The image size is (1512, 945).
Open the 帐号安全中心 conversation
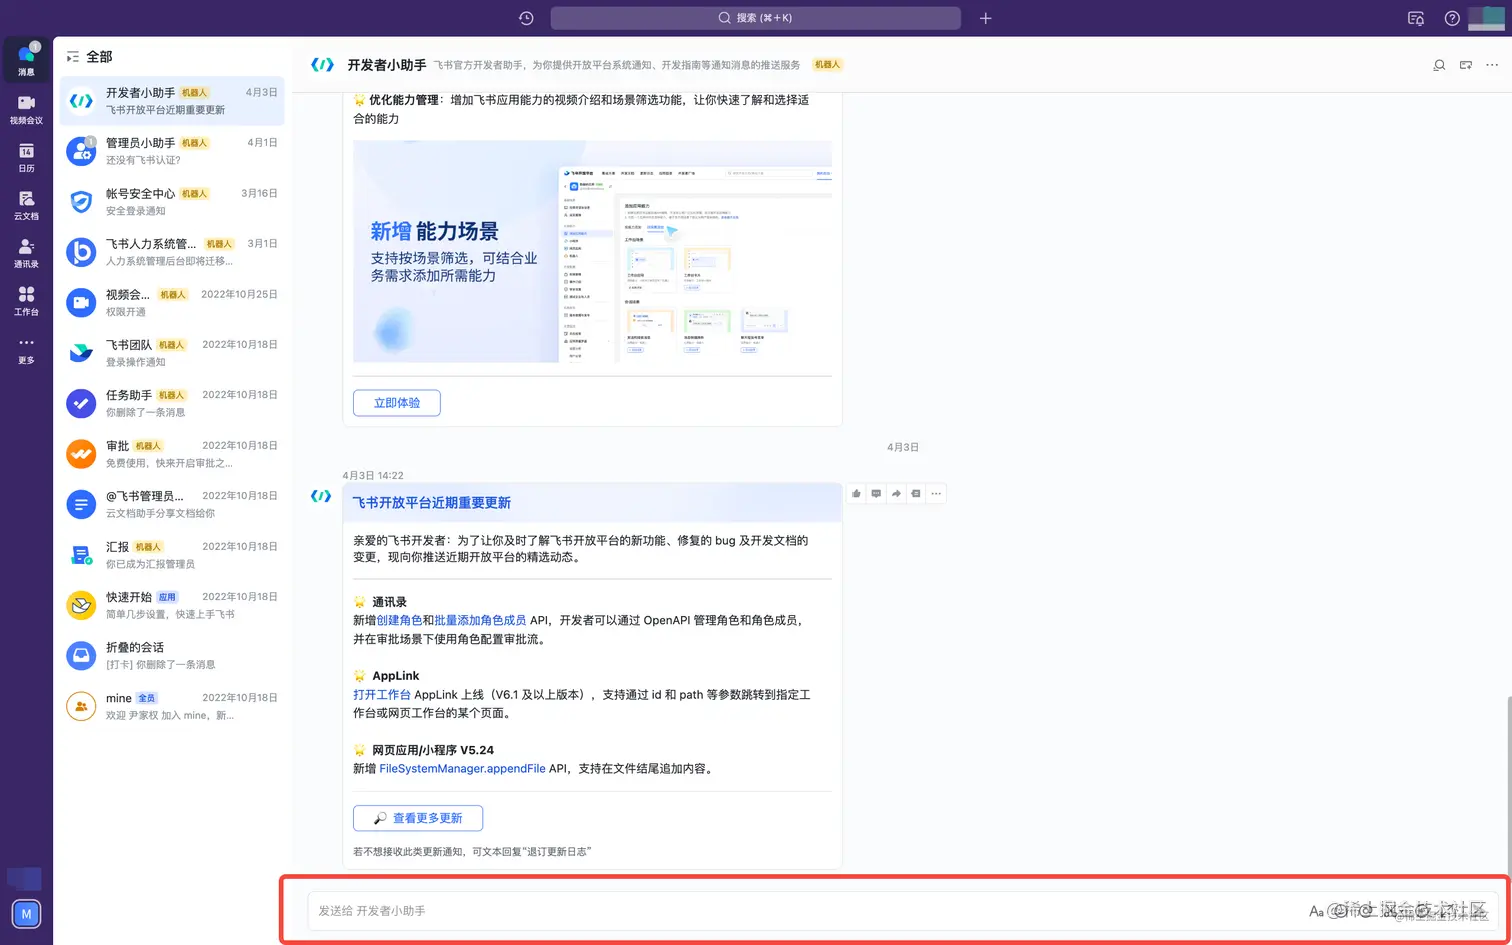coord(172,201)
